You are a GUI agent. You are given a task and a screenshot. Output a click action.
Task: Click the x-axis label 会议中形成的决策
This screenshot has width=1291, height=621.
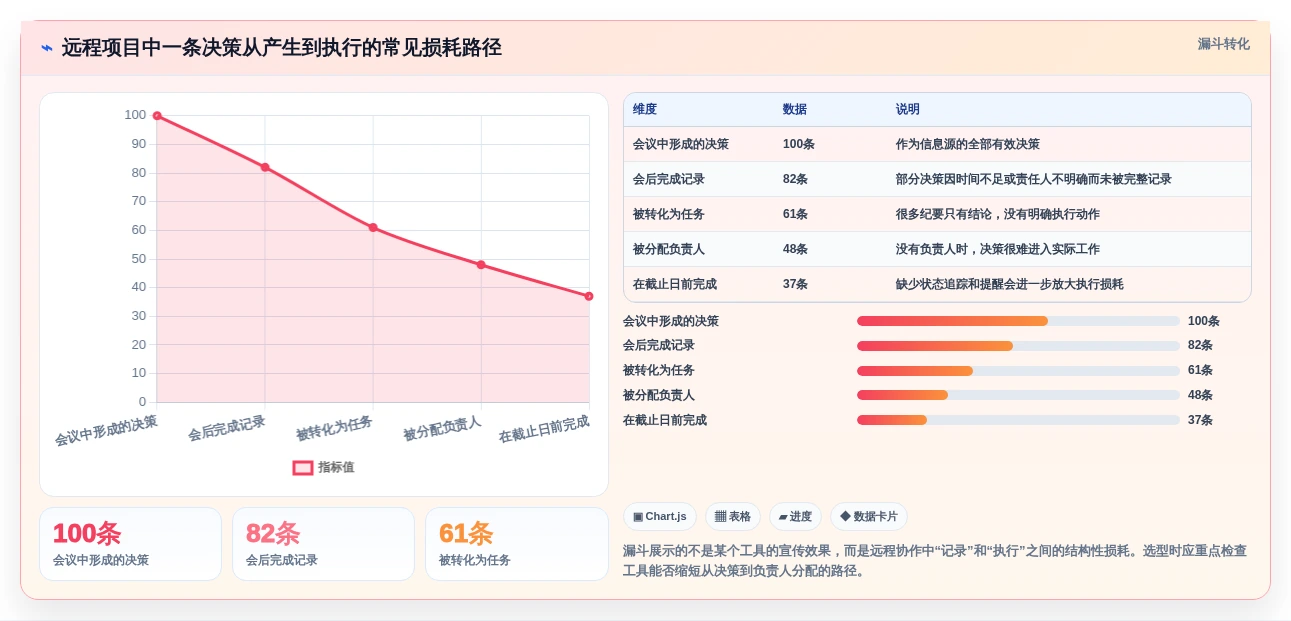point(106,430)
